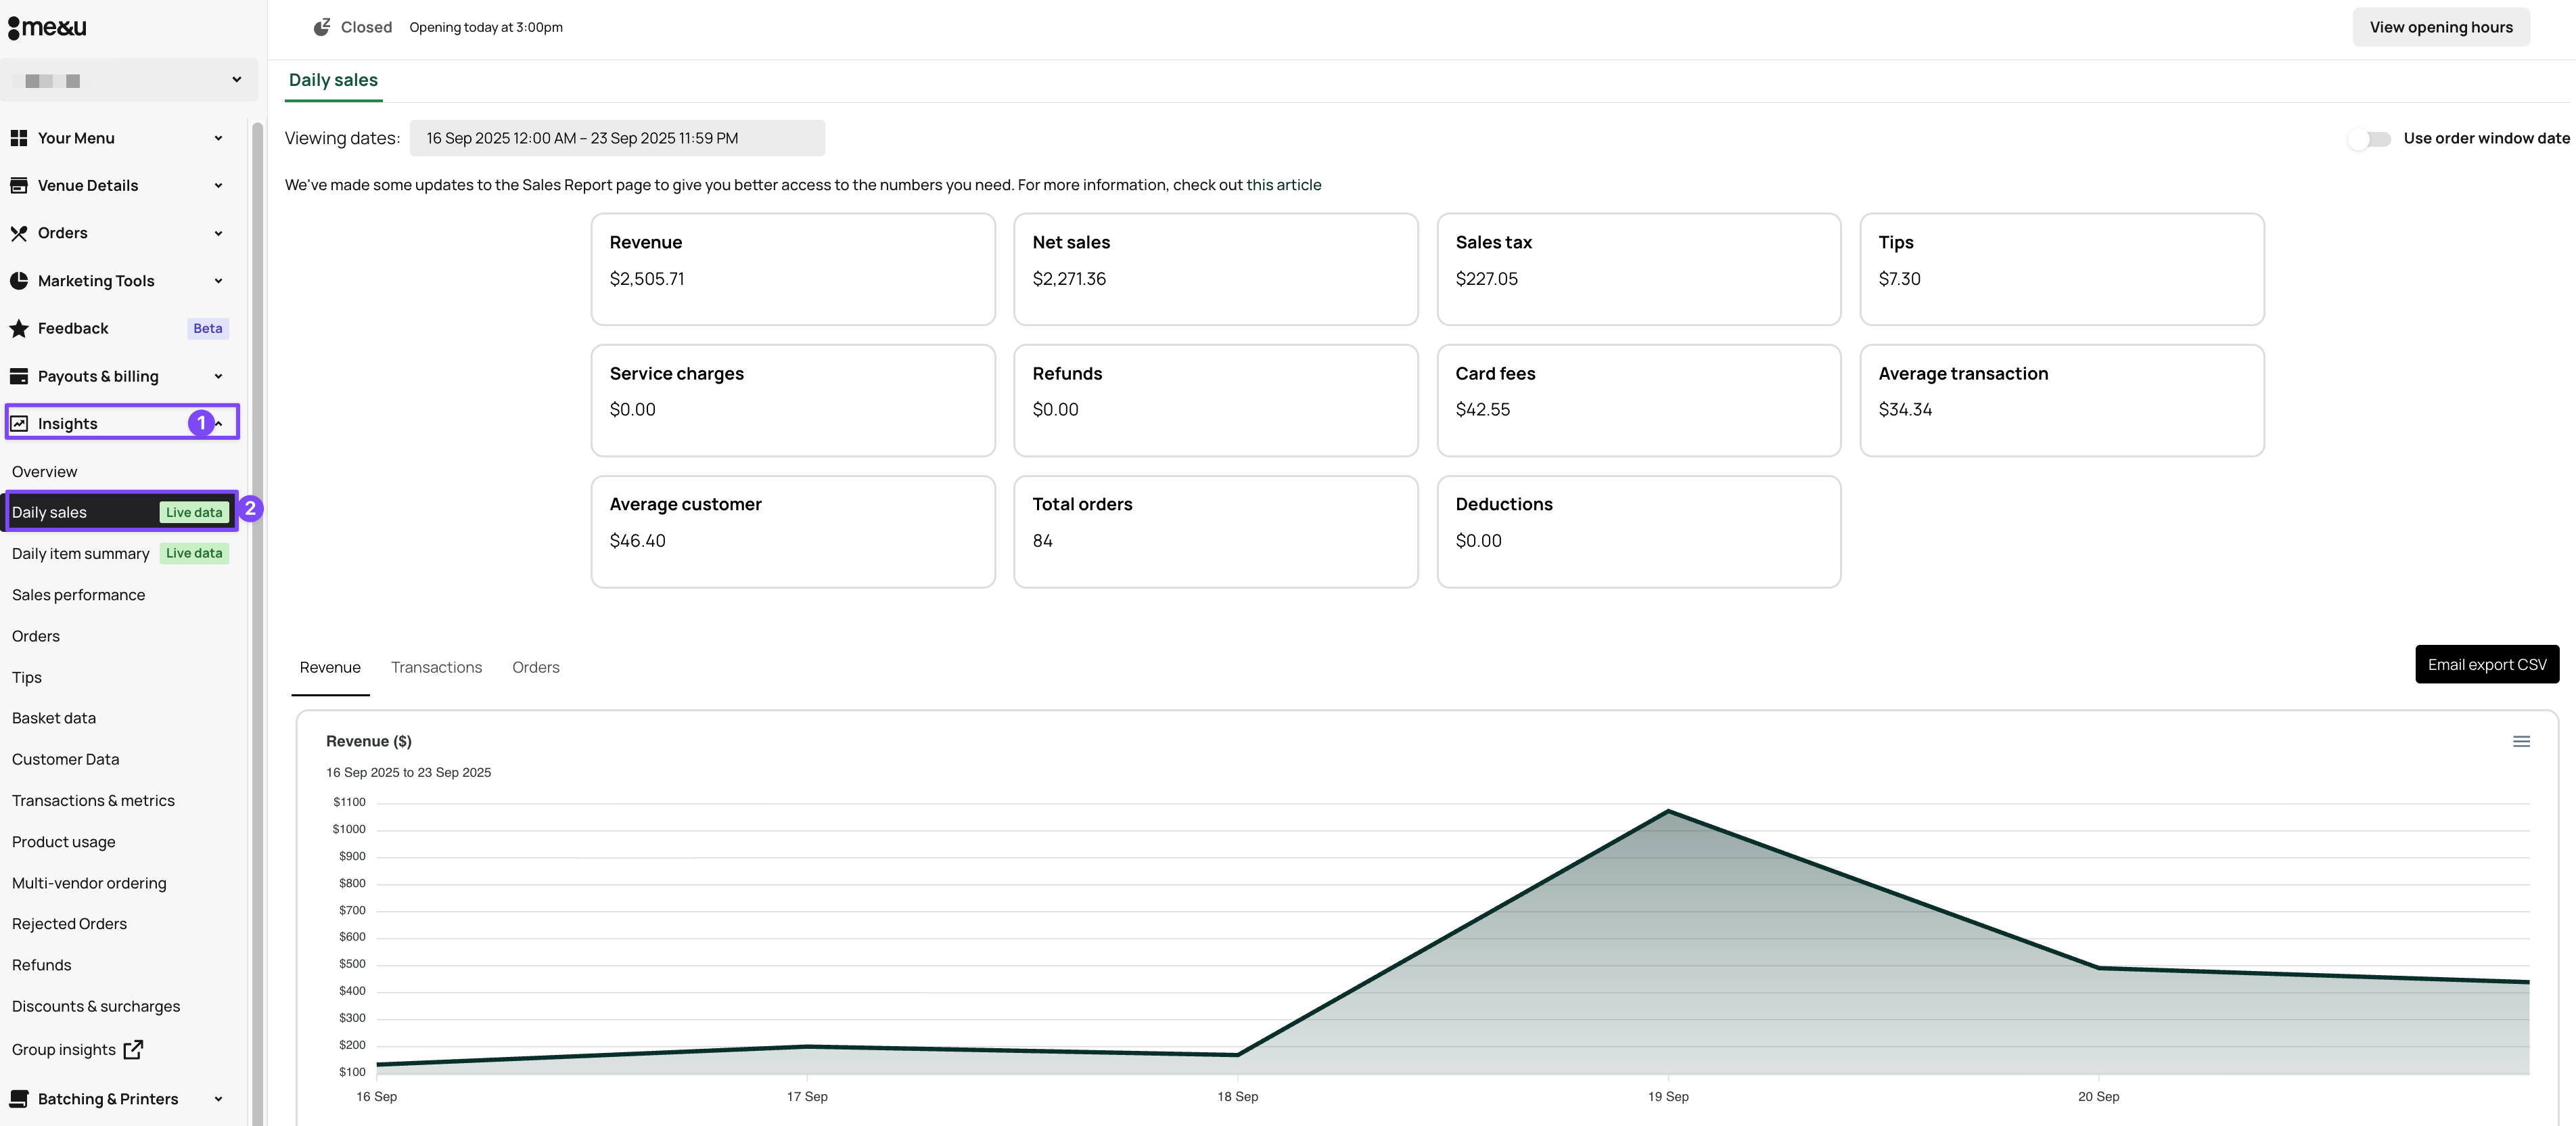Click the Marketing Tools pie icon
The height and width of the screenshot is (1126, 2576).
19,281
